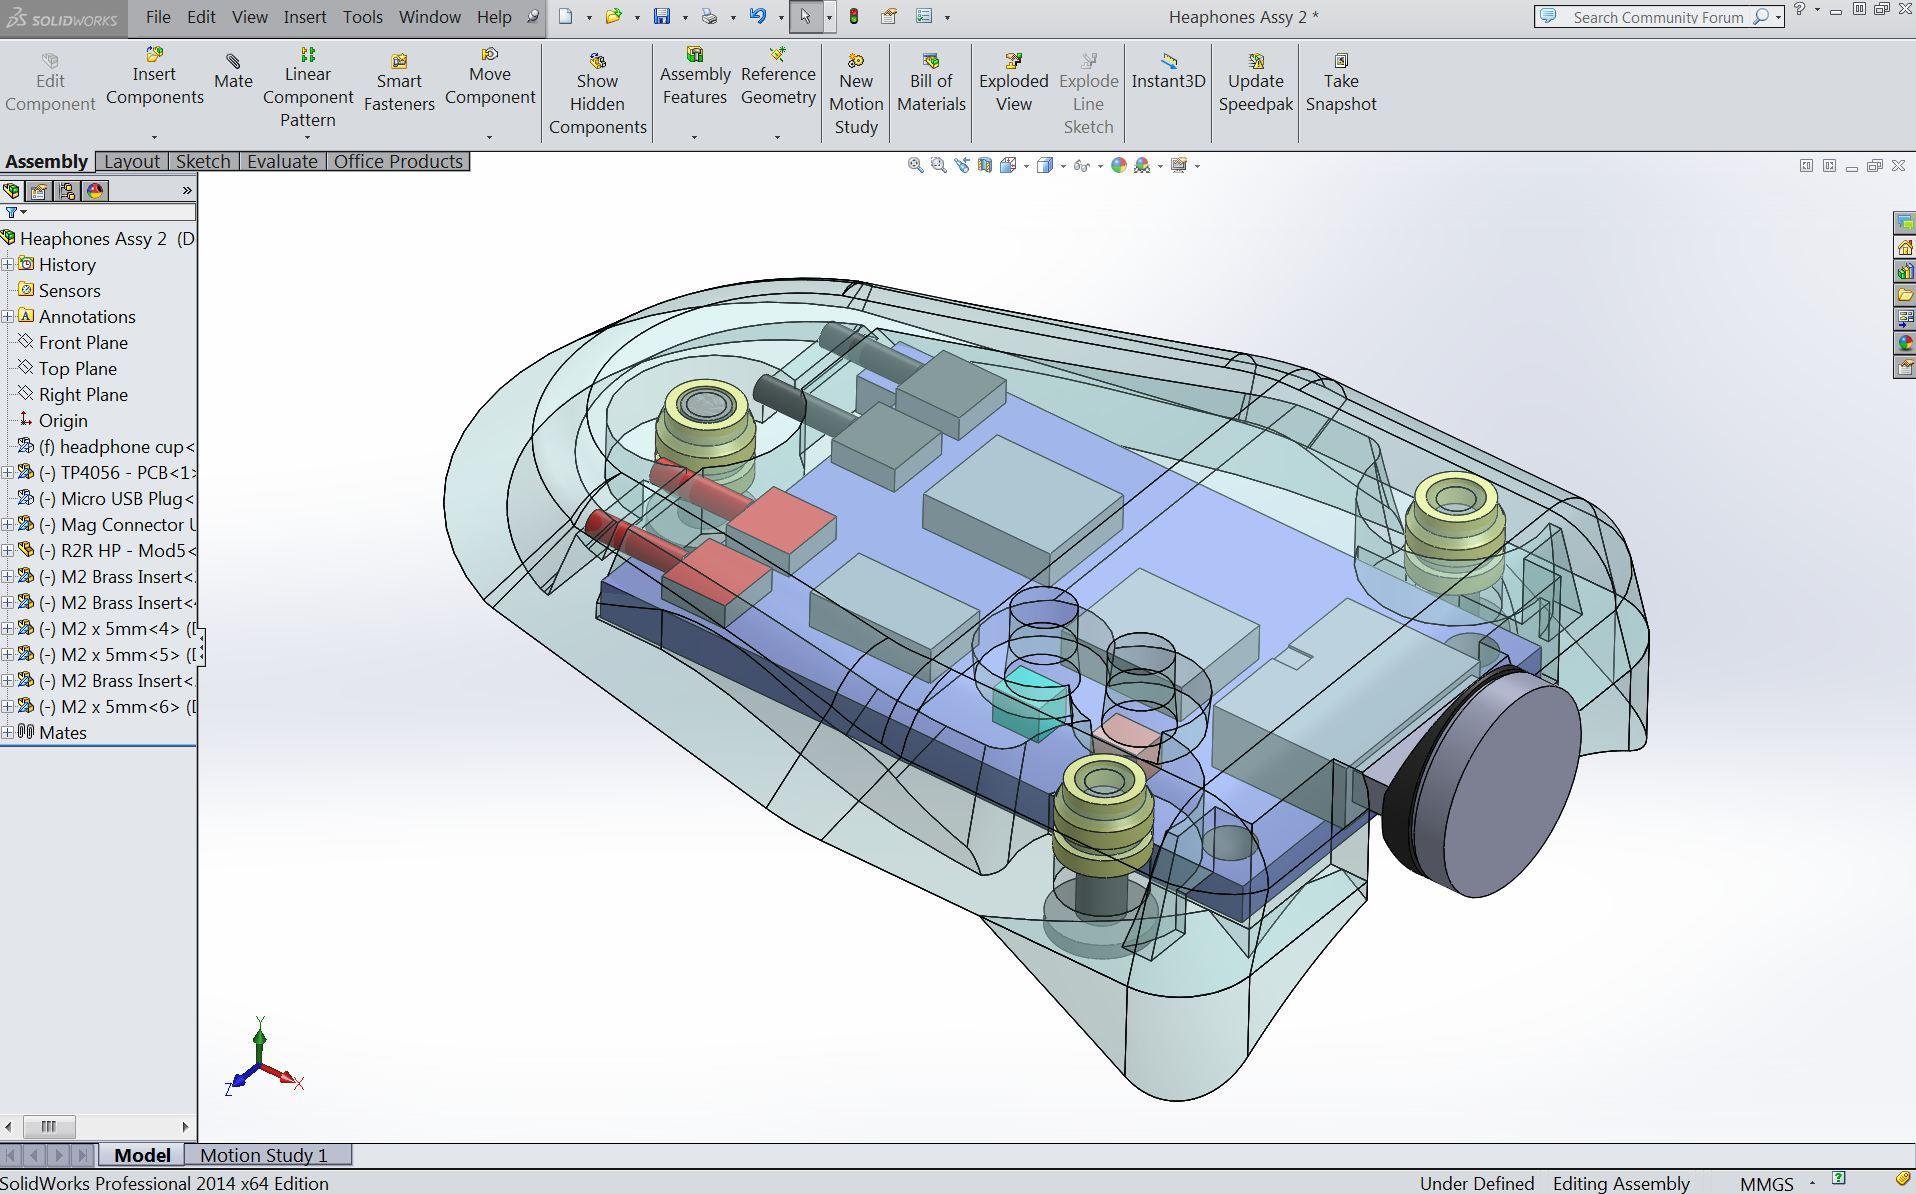Select Origin in the feature tree
This screenshot has width=1916, height=1194.
tap(63, 420)
